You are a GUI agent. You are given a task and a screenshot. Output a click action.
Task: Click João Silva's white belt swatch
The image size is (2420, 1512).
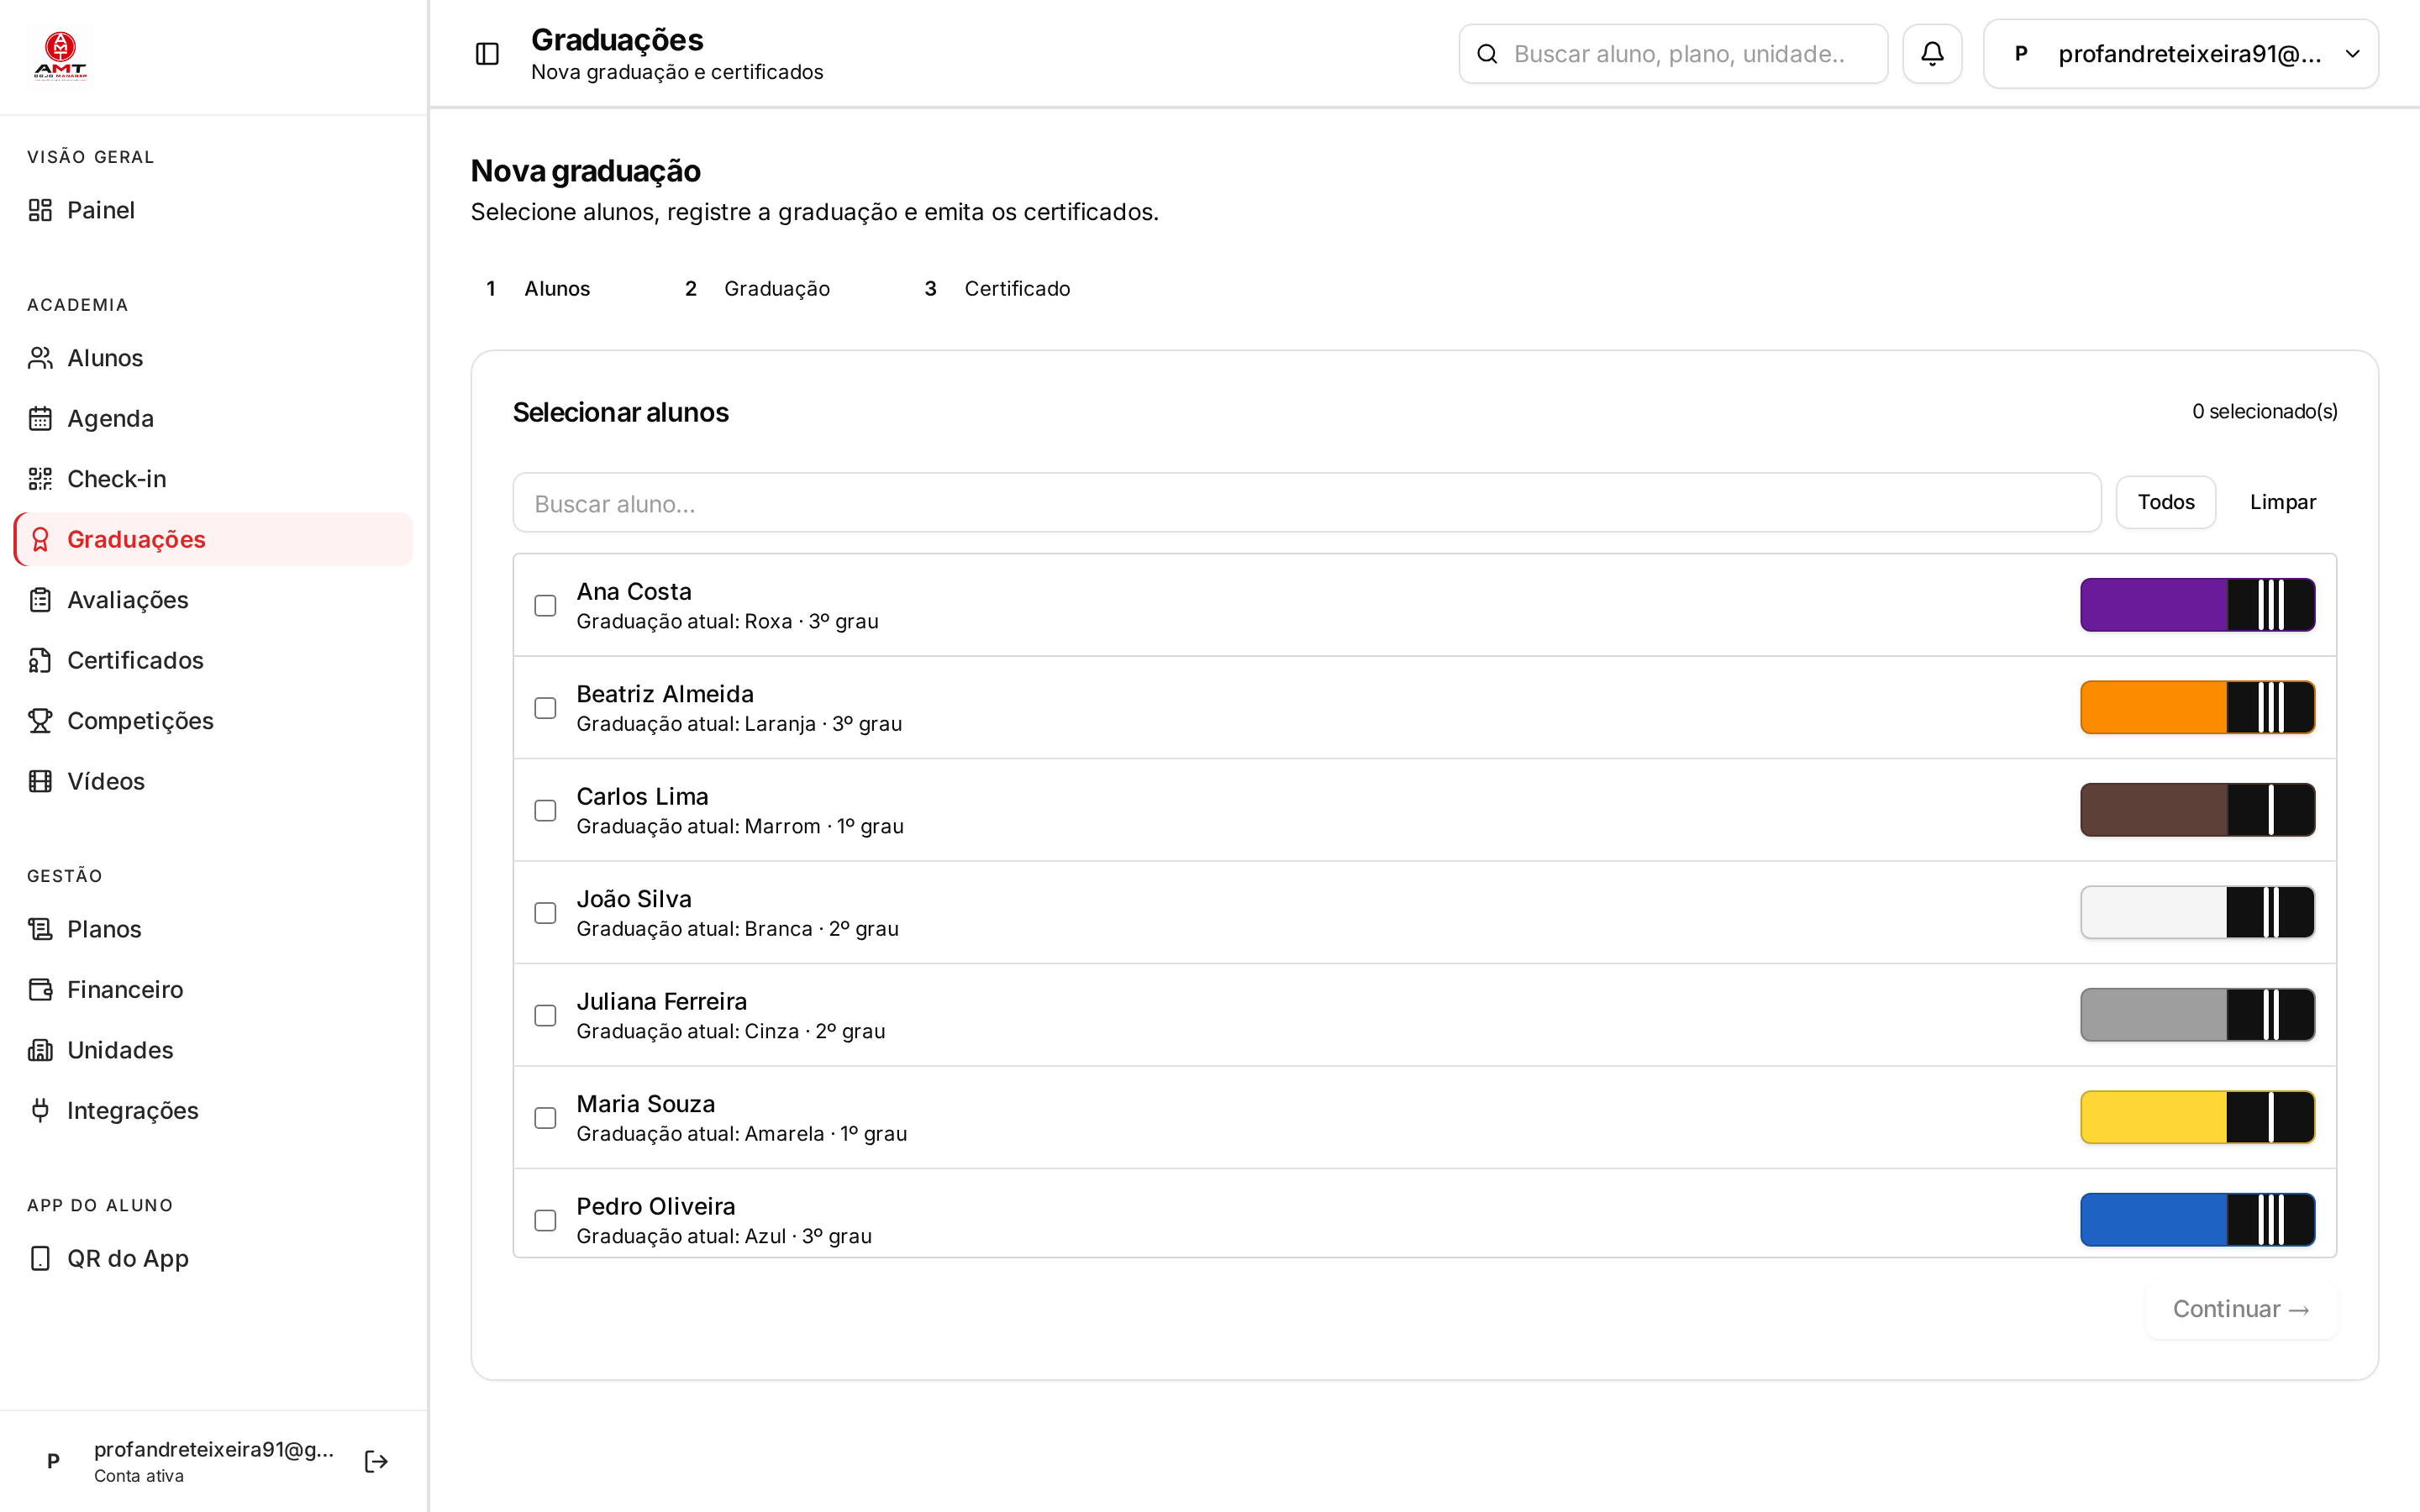tap(2198, 912)
